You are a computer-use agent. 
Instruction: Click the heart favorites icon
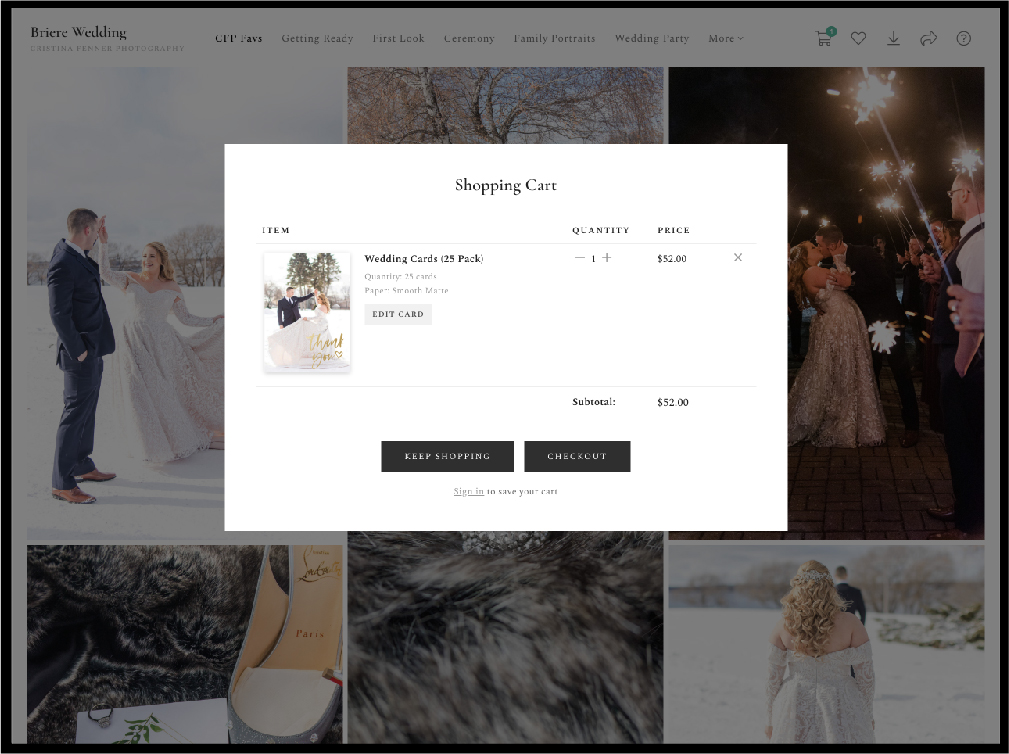coord(858,39)
